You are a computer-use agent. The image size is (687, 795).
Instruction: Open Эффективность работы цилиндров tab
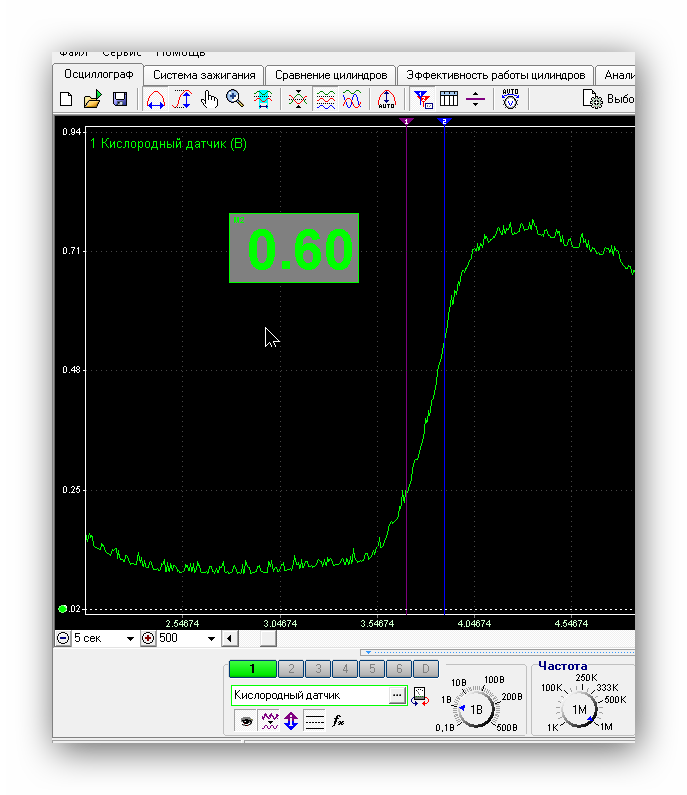pos(495,76)
